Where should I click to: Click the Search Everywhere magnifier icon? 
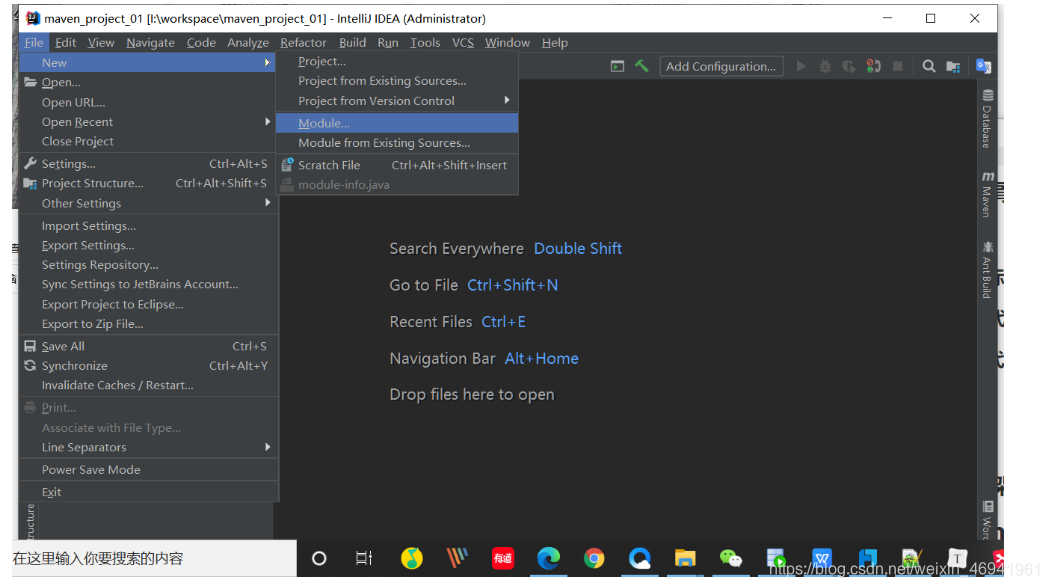tap(929, 66)
